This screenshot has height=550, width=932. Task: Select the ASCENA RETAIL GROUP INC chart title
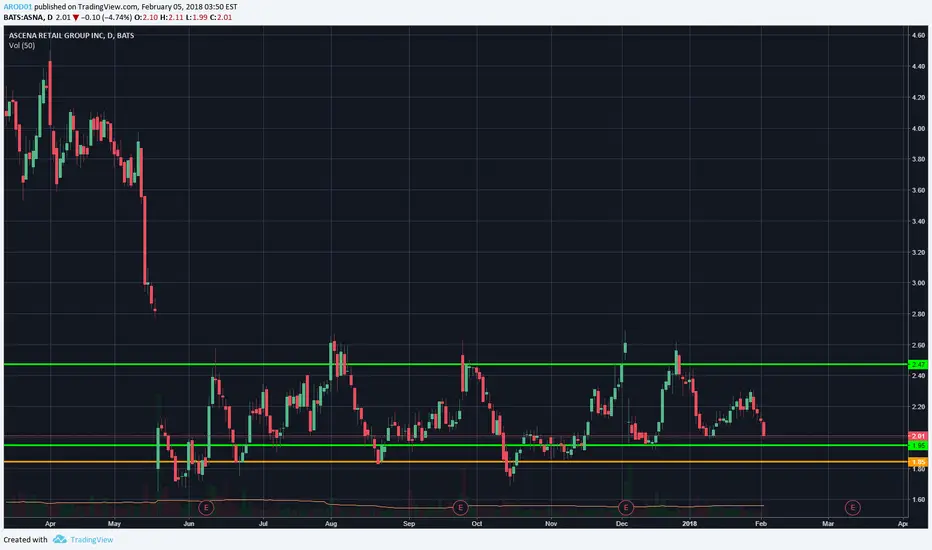[x=71, y=35]
